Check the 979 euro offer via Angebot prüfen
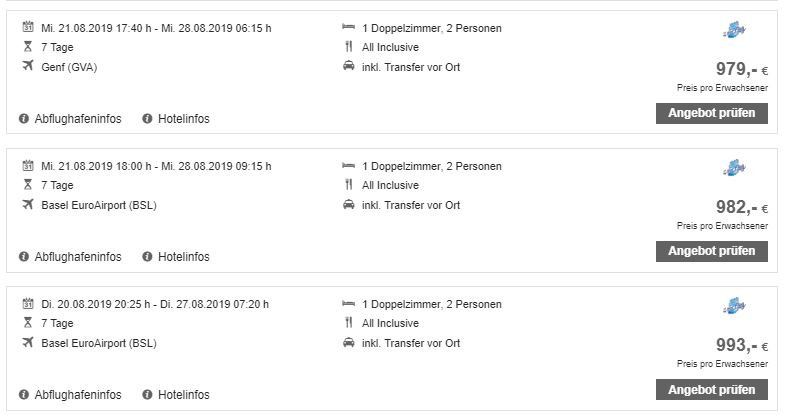Image resolution: width=785 pixels, height=418 pixels. pos(711,113)
